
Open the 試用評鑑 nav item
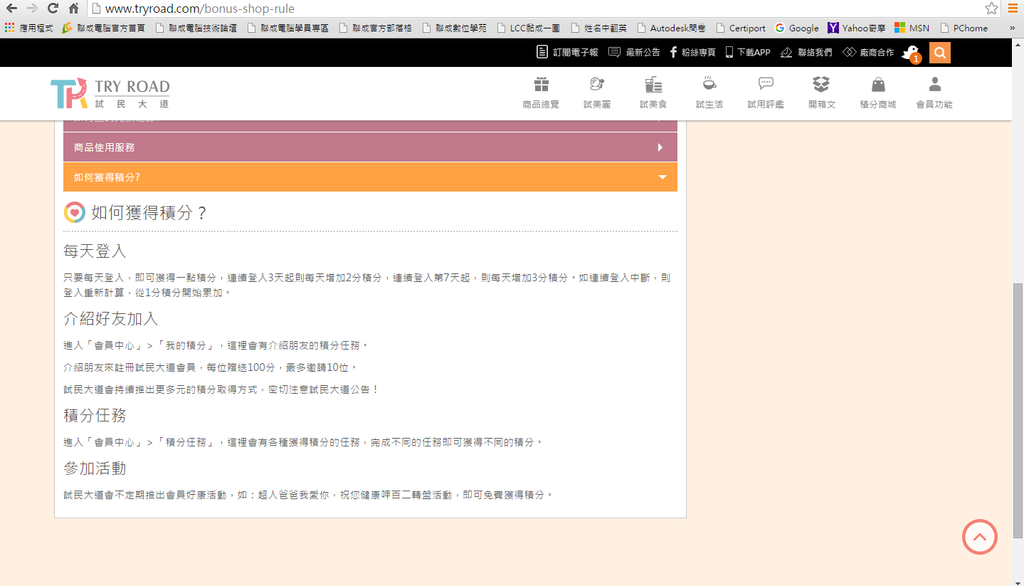click(765, 93)
